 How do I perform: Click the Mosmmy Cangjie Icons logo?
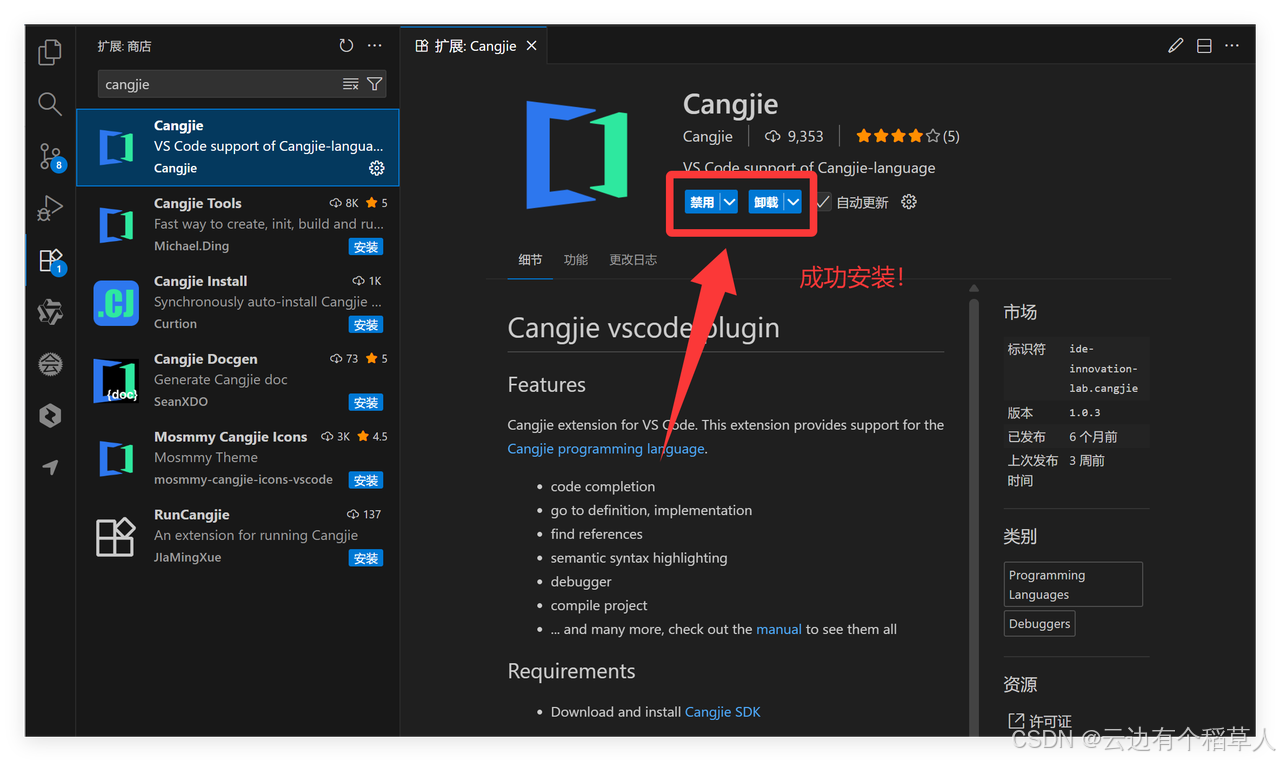pos(116,459)
